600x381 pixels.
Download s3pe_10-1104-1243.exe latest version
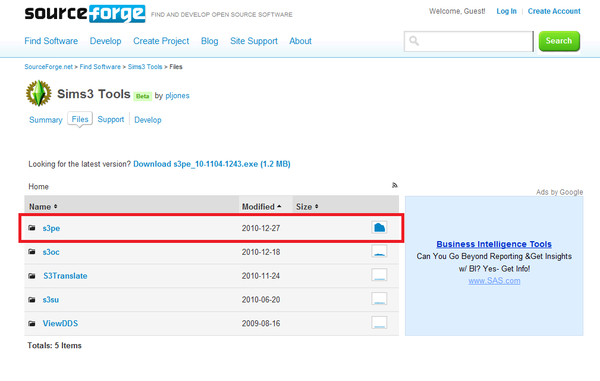point(212,164)
